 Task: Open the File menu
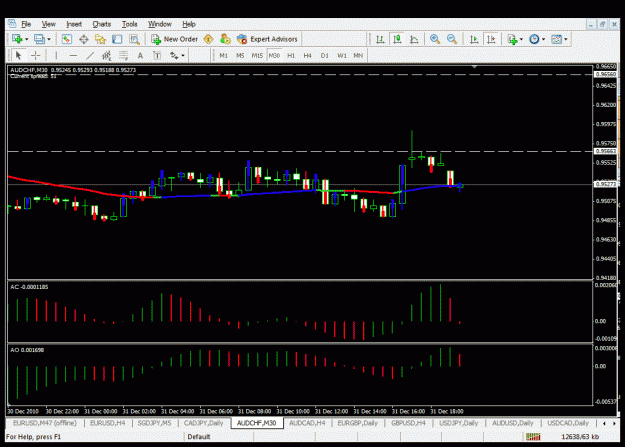tap(26, 24)
